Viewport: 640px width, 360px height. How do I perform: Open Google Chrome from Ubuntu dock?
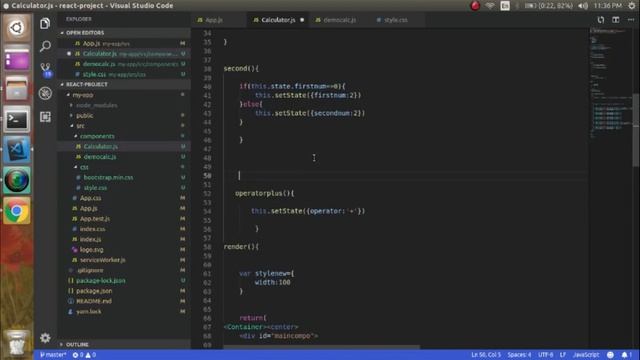click(16, 211)
